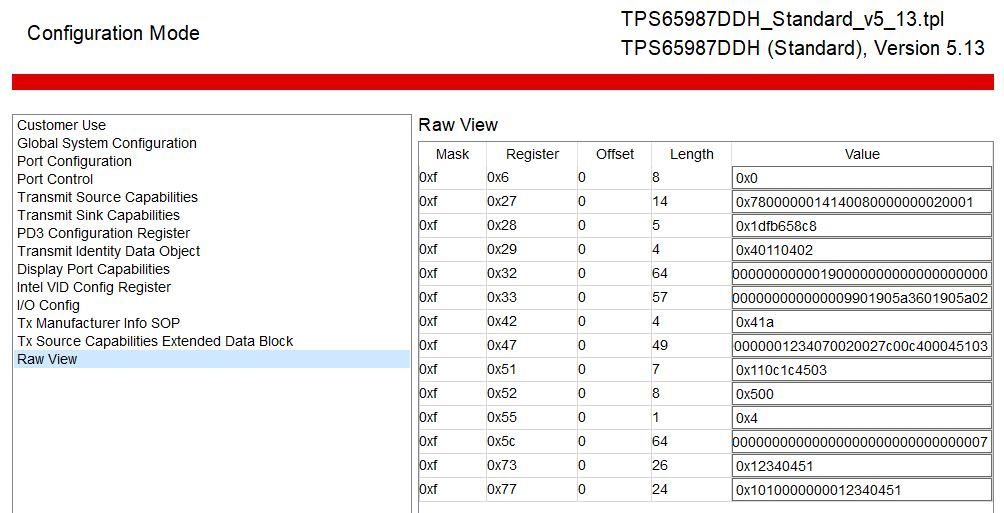Click the Configuration Mode title
Viewport: 1004px width, 513px height.
(x=113, y=33)
